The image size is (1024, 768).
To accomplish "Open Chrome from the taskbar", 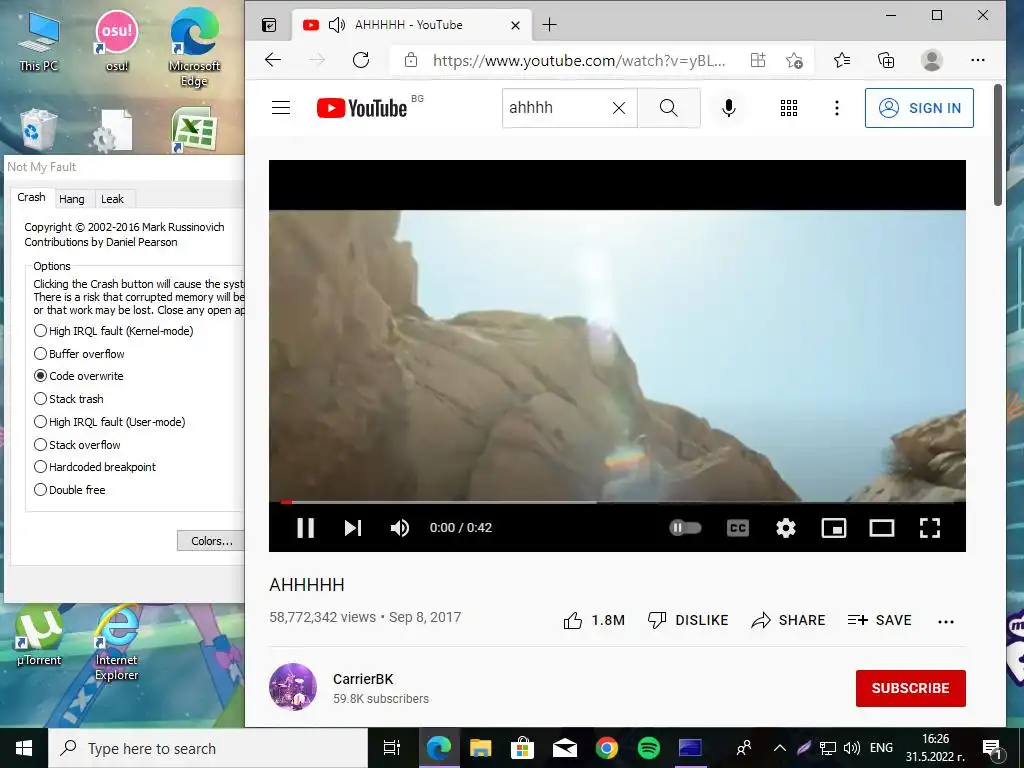I will [607, 748].
